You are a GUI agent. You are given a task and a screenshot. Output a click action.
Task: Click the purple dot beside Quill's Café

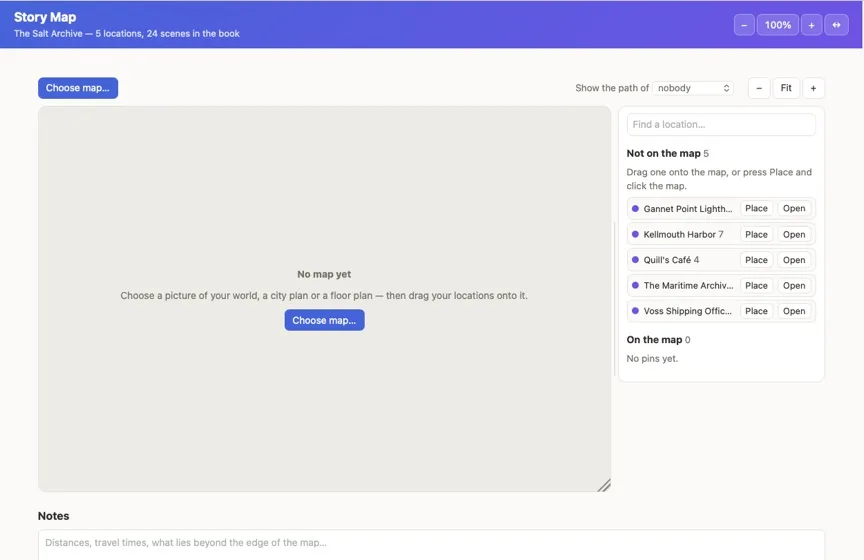[635, 260]
